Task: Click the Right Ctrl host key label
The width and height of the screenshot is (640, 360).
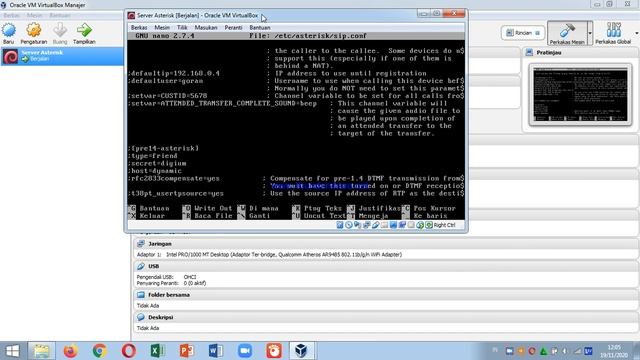Action: coord(444,225)
